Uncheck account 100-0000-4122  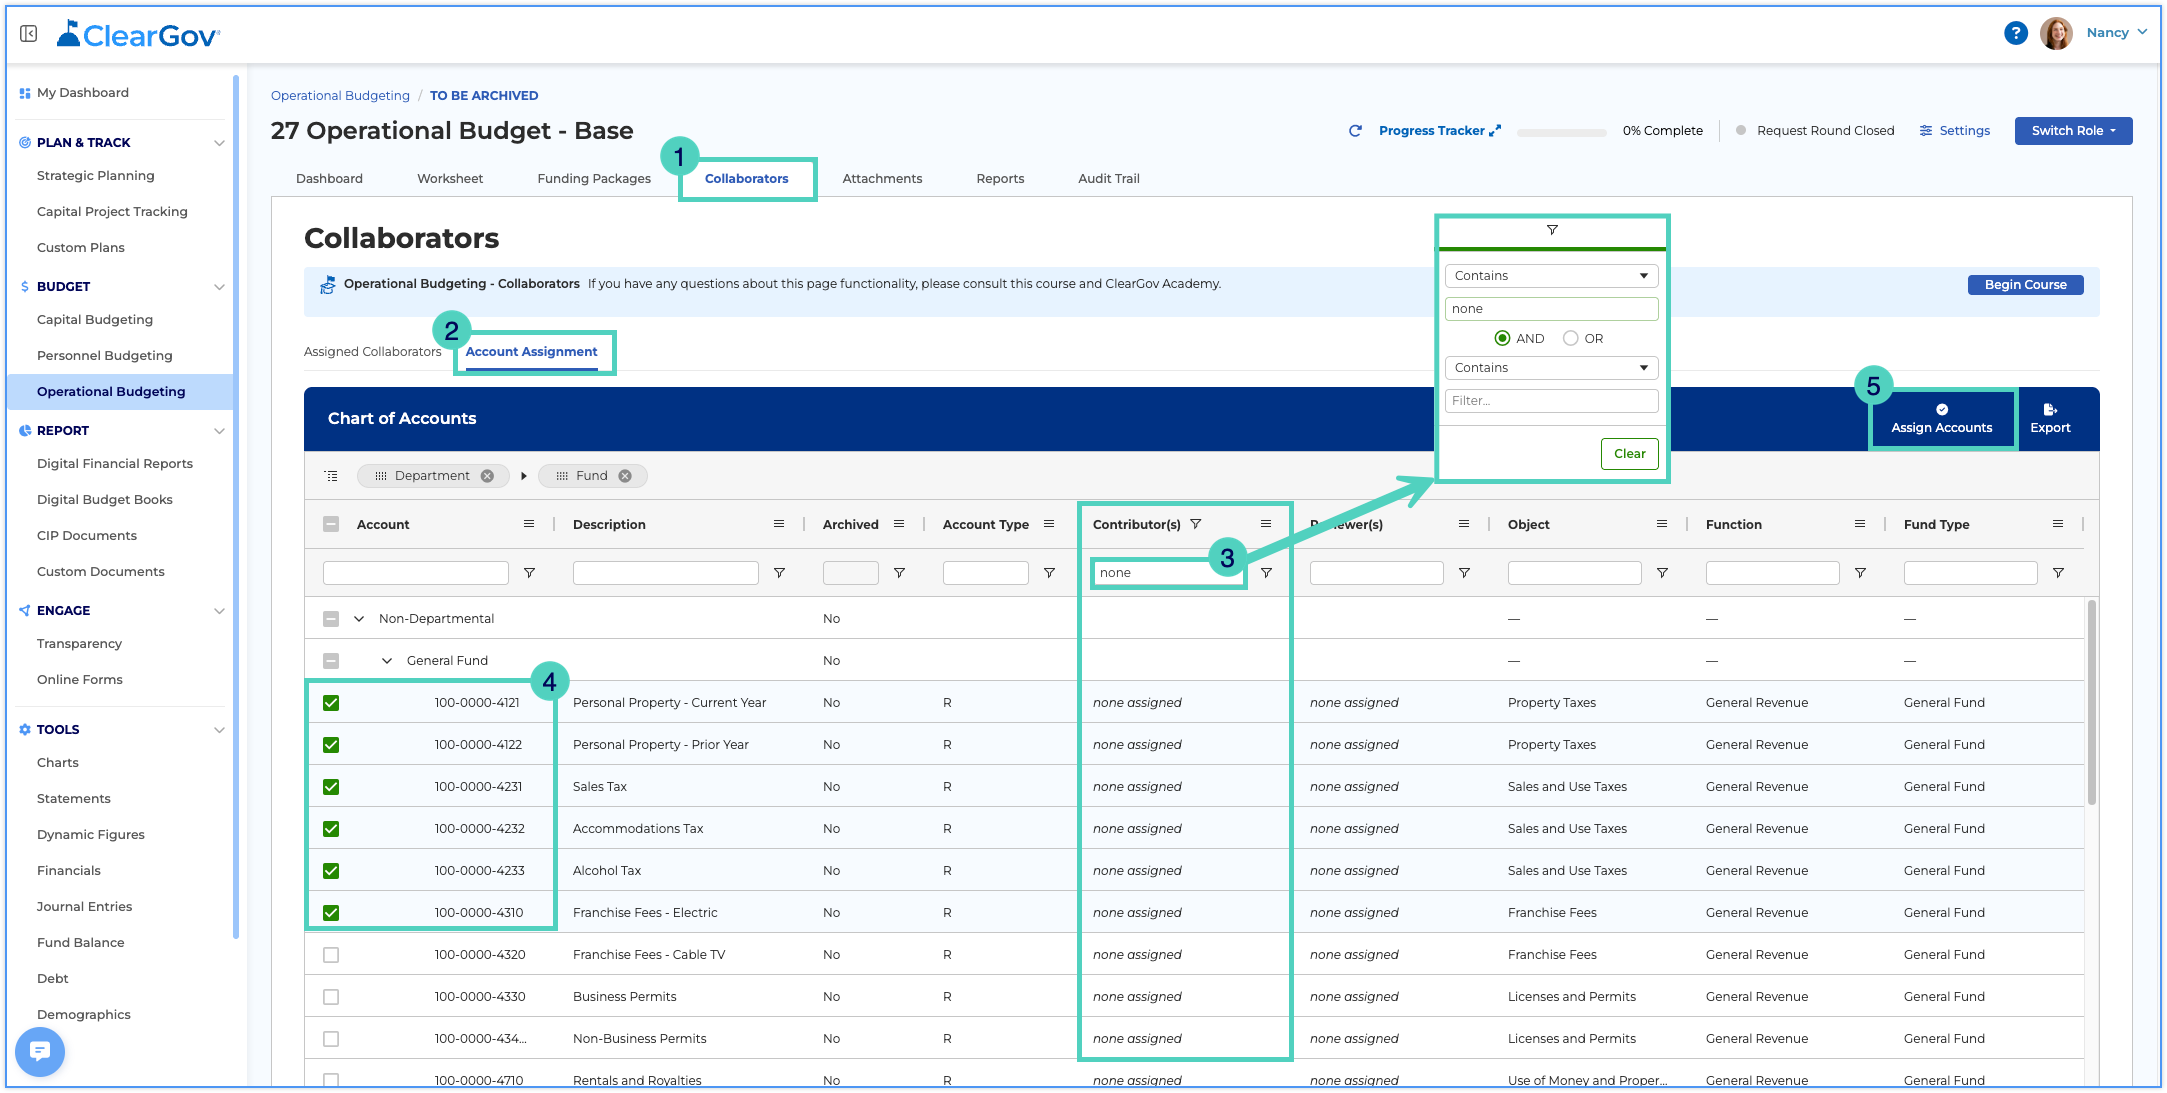click(331, 745)
